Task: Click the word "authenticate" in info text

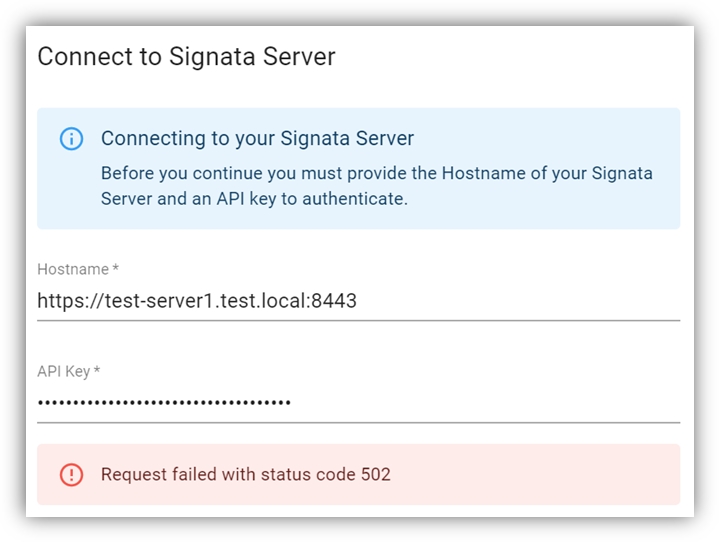Action: coord(350,198)
